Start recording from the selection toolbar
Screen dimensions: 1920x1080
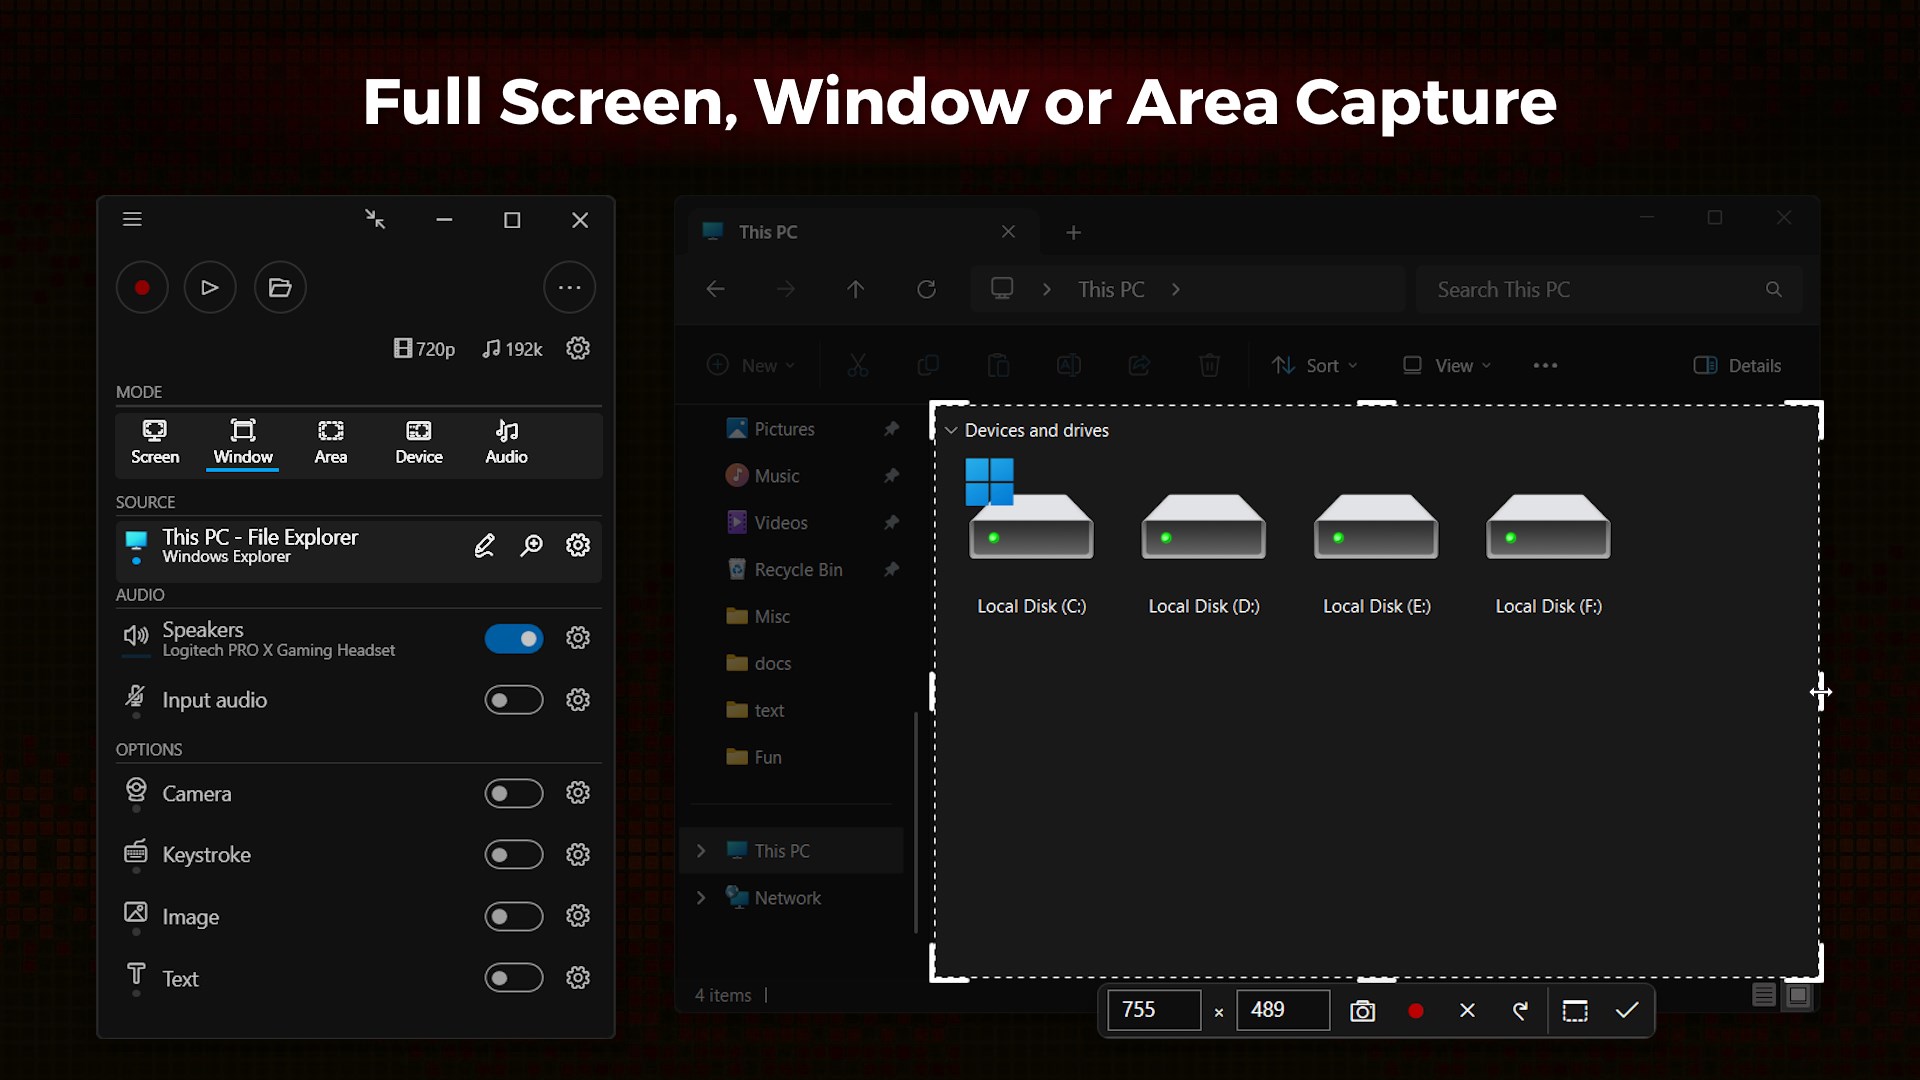pyautogui.click(x=1415, y=1011)
